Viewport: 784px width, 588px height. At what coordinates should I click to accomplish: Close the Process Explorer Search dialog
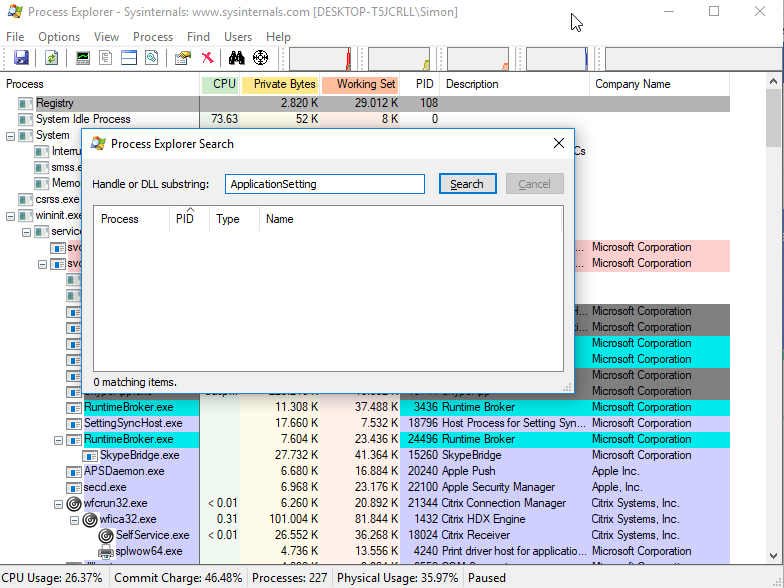[559, 144]
